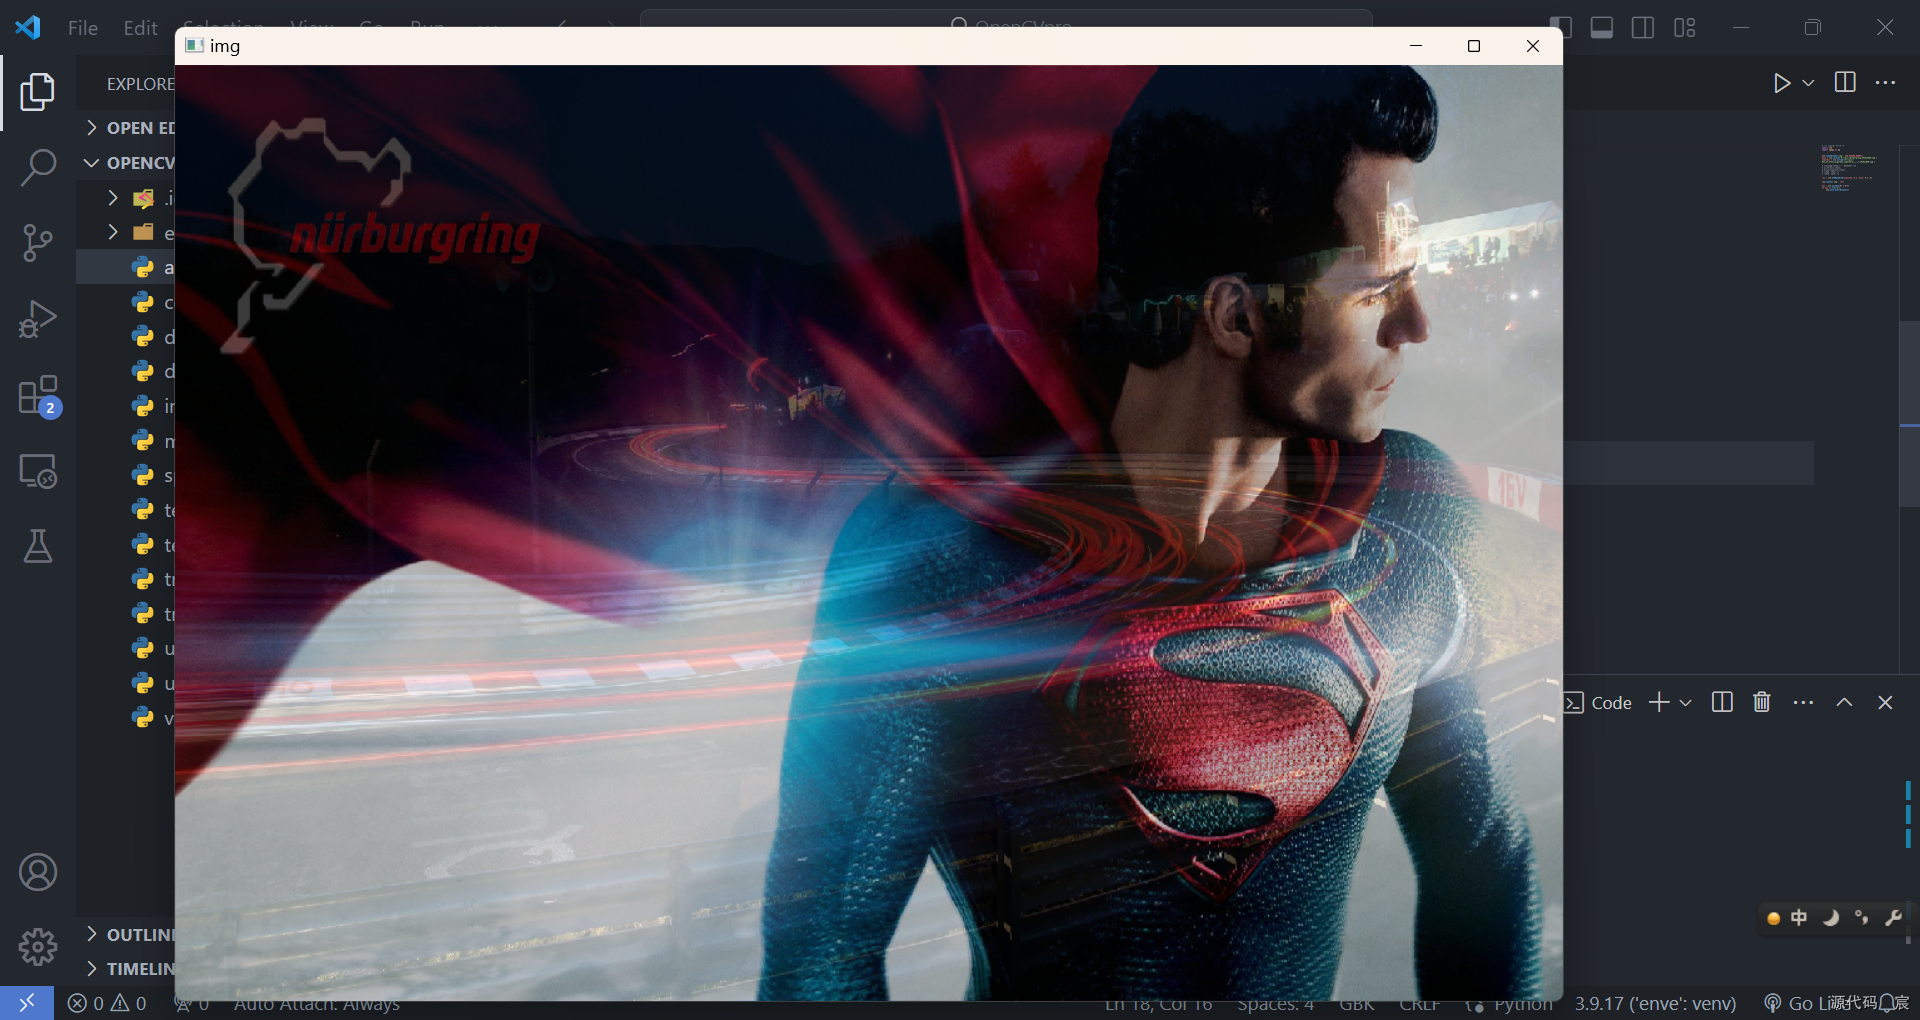This screenshot has height=1020, width=1920.
Task: Open the Python file starting with 'm'
Action: pos(126,441)
